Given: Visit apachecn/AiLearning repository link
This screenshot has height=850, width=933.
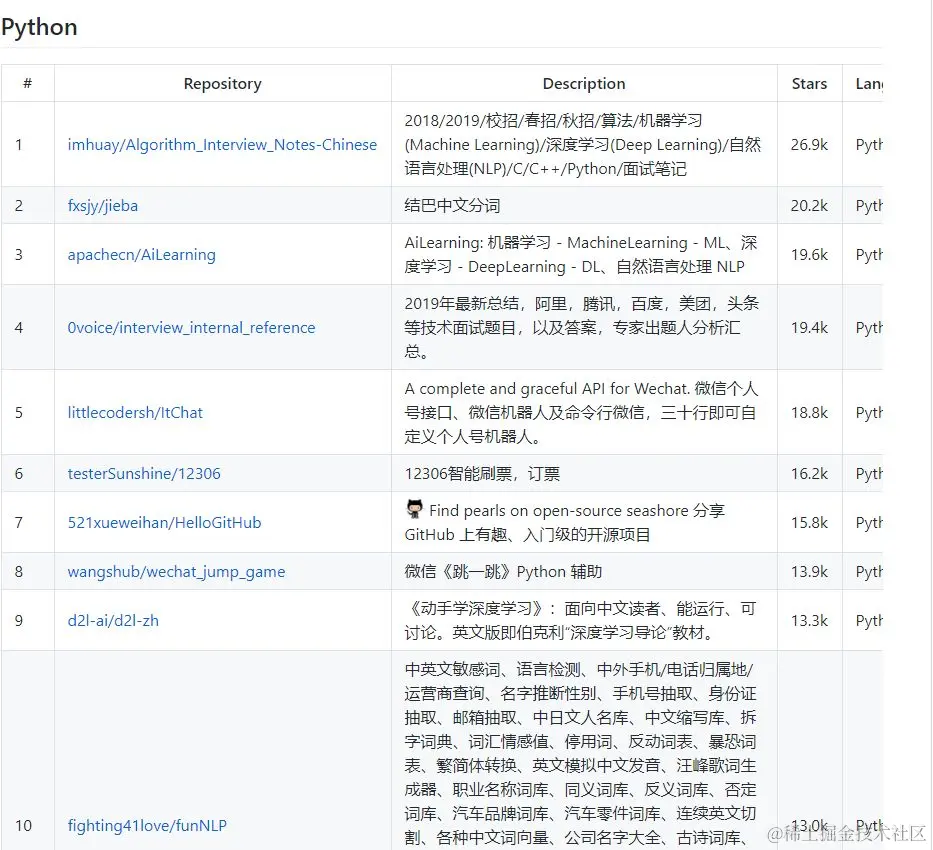Looking at the screenshot, I should (x=142, y=255).
